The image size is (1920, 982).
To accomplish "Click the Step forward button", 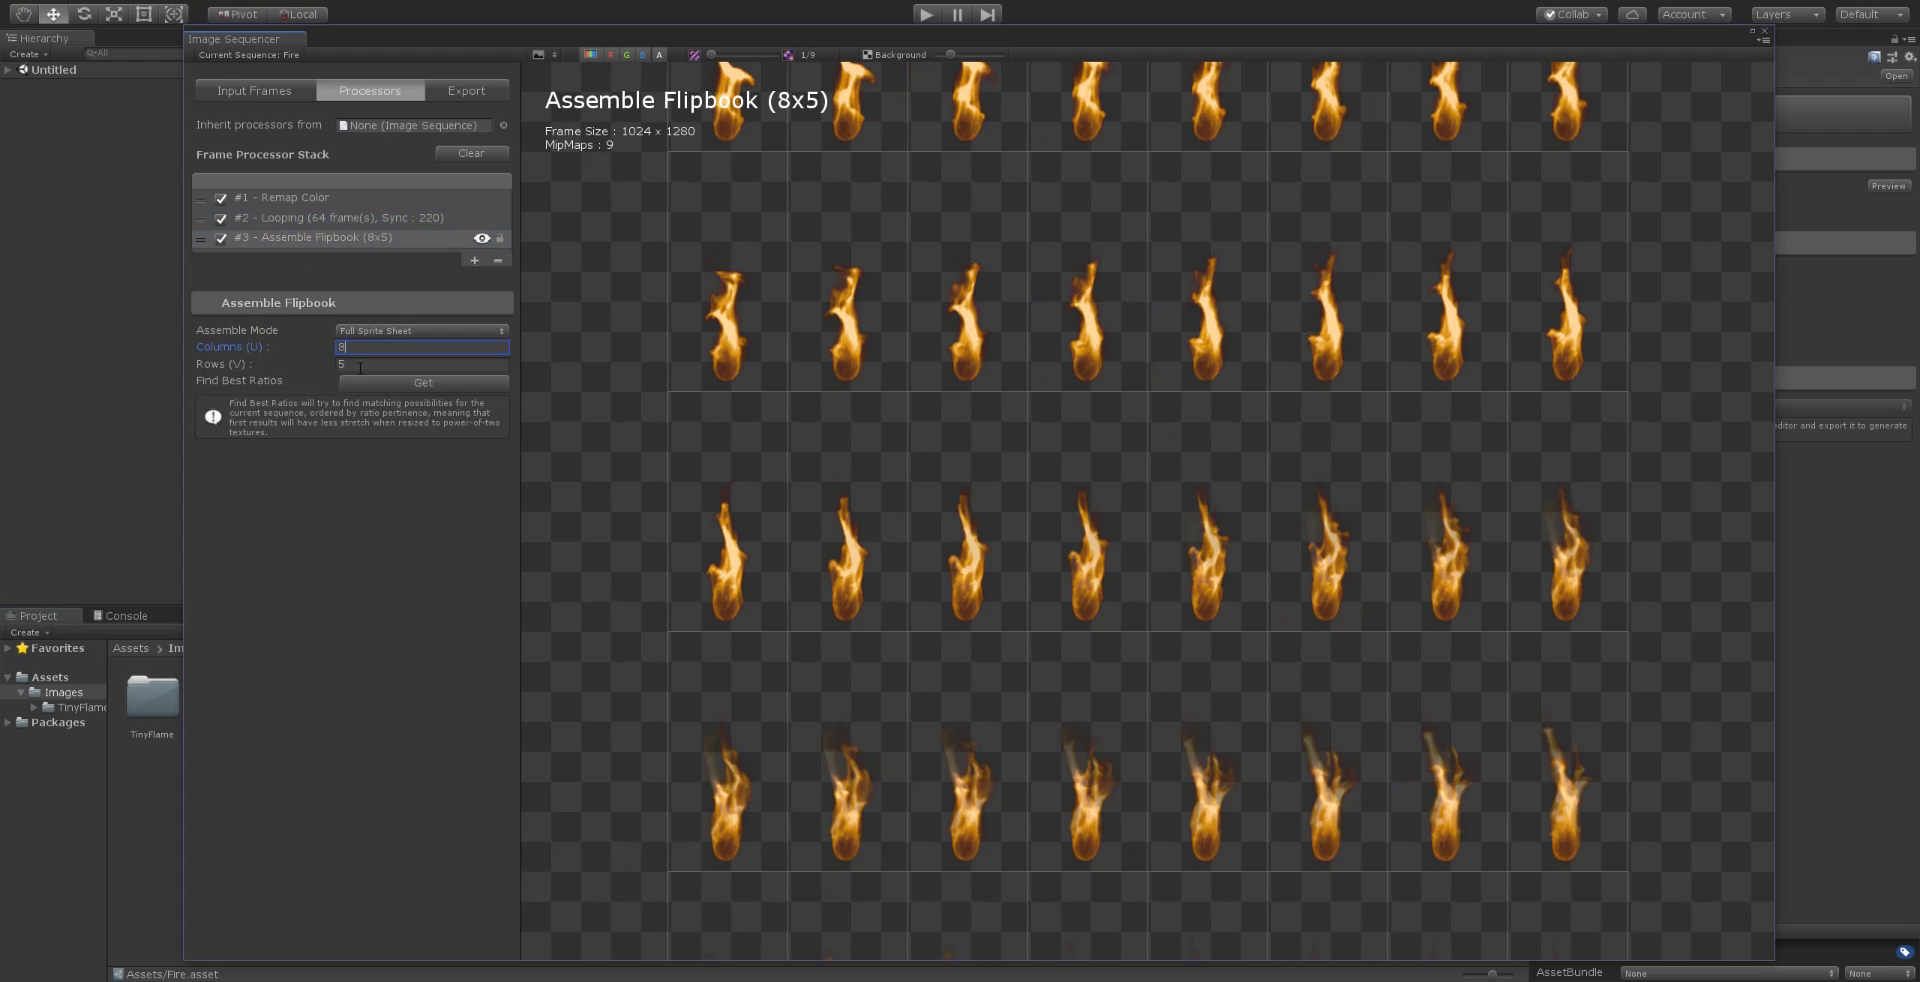I will point(987,14).
